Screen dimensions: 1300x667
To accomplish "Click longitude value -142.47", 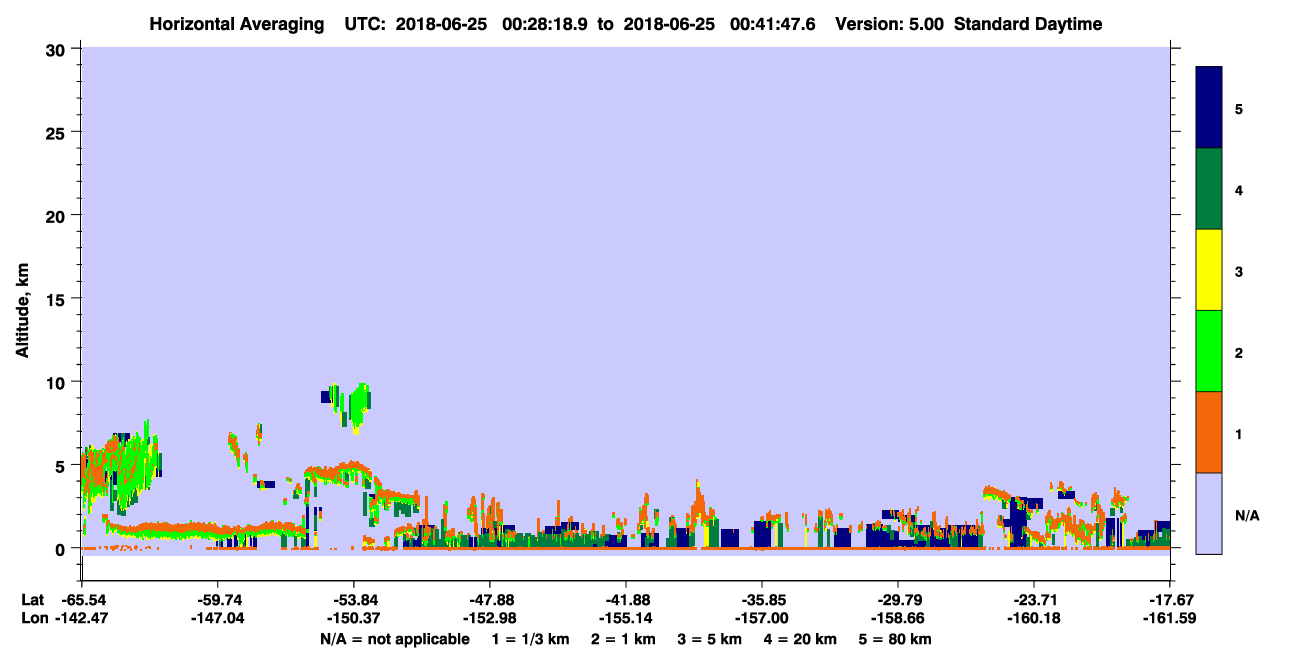I will coord(83,618).
